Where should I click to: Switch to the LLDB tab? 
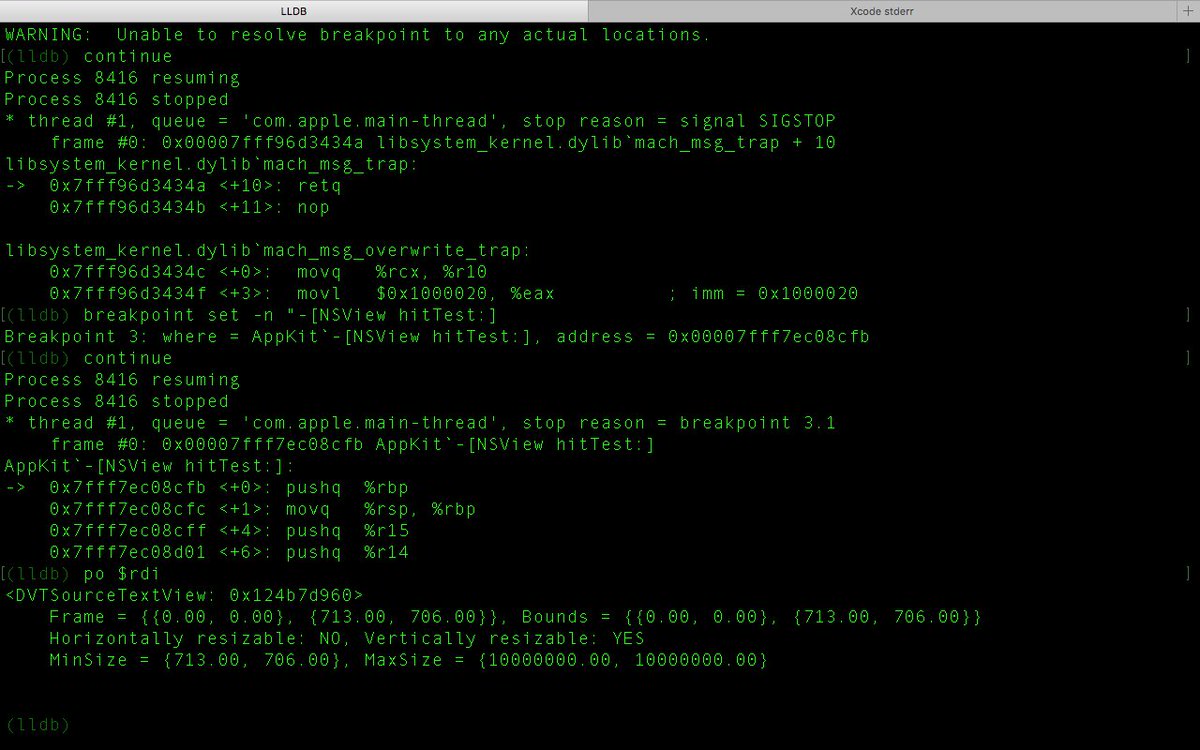pyautogui.click(x=293, y=10)
